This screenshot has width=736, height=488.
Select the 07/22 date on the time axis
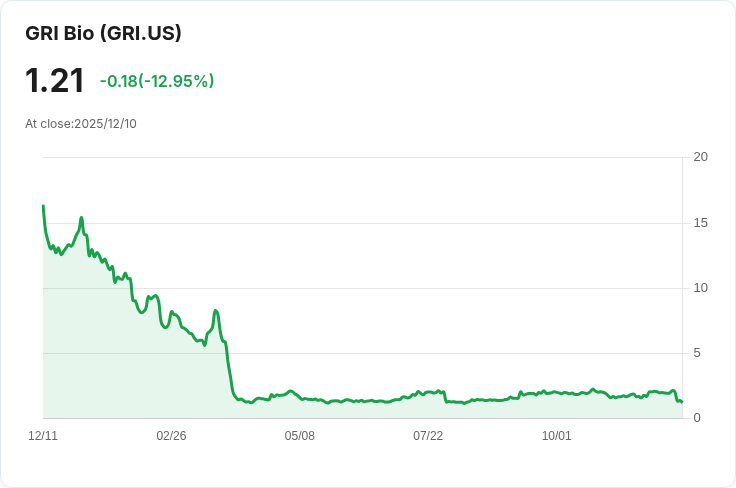pos(428,436)
